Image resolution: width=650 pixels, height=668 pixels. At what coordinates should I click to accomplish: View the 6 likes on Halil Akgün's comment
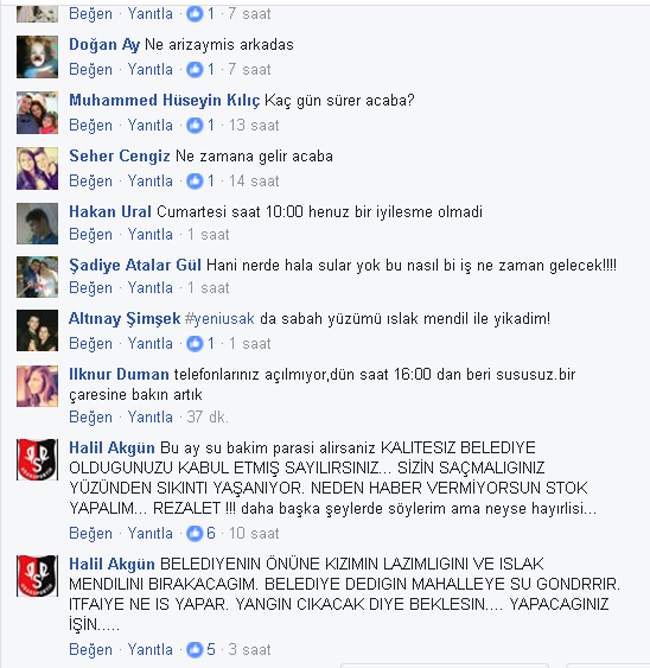pos(201,533)
